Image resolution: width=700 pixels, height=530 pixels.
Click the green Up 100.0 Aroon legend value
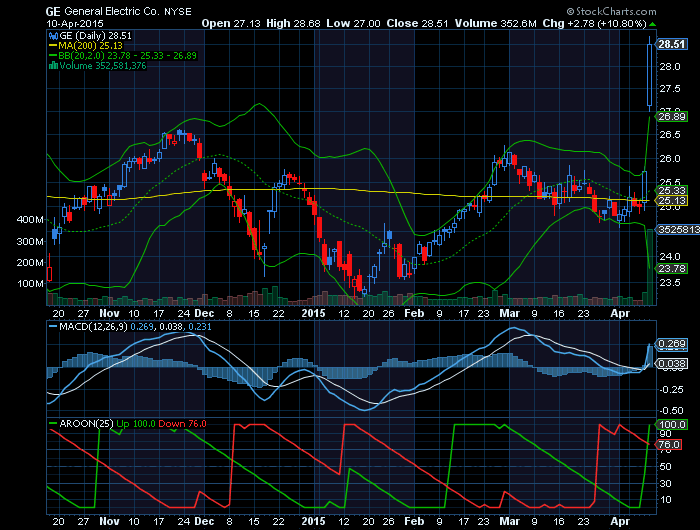[136, 424]
